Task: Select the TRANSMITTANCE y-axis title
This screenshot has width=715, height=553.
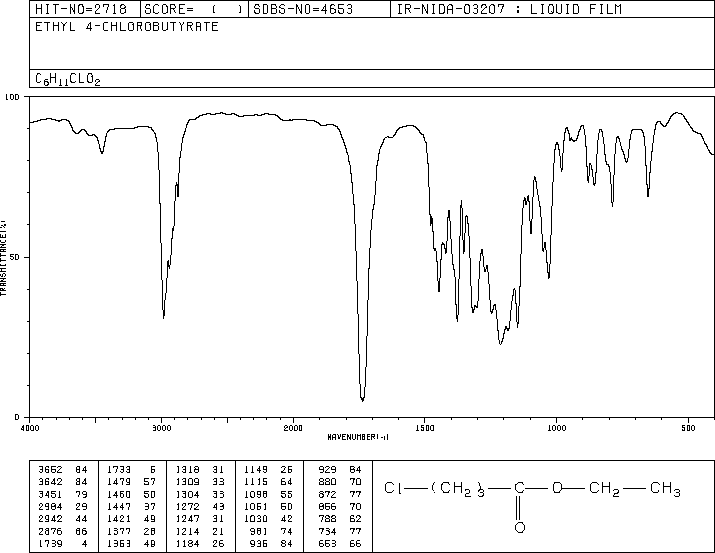Action: [x=3, y=258]
